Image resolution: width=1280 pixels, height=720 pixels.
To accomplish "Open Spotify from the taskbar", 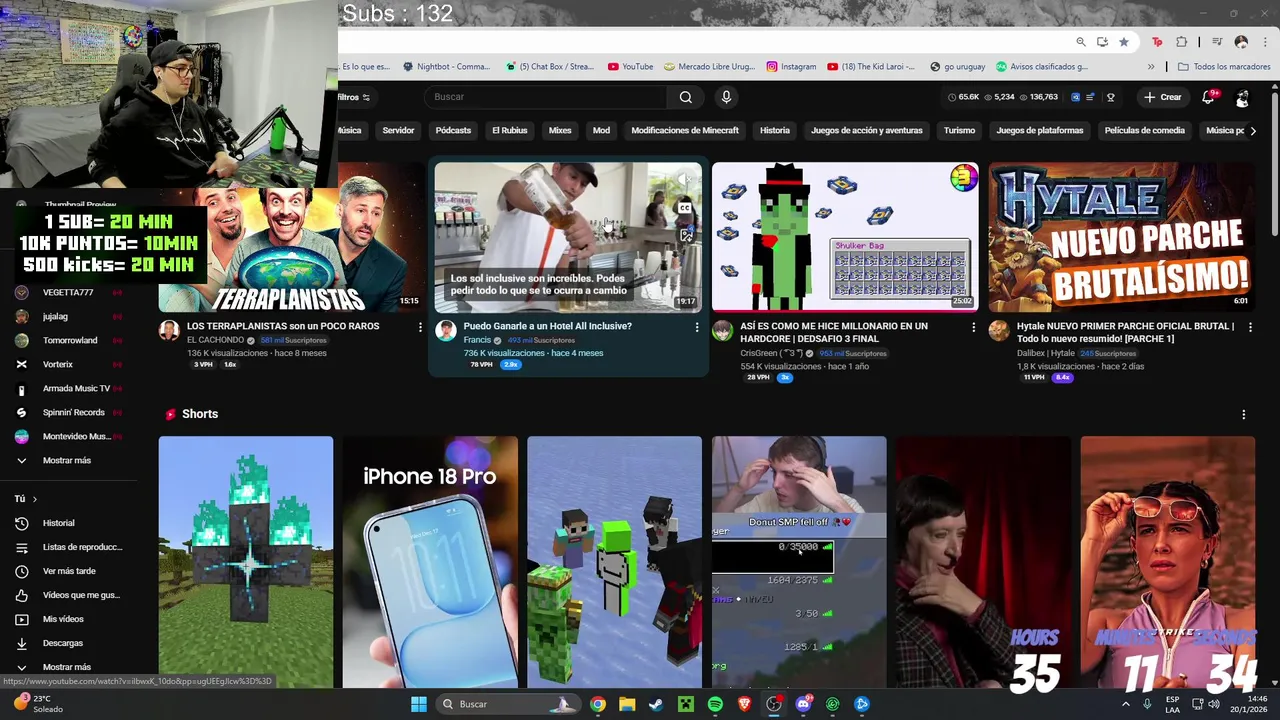I will pos(715,704).
